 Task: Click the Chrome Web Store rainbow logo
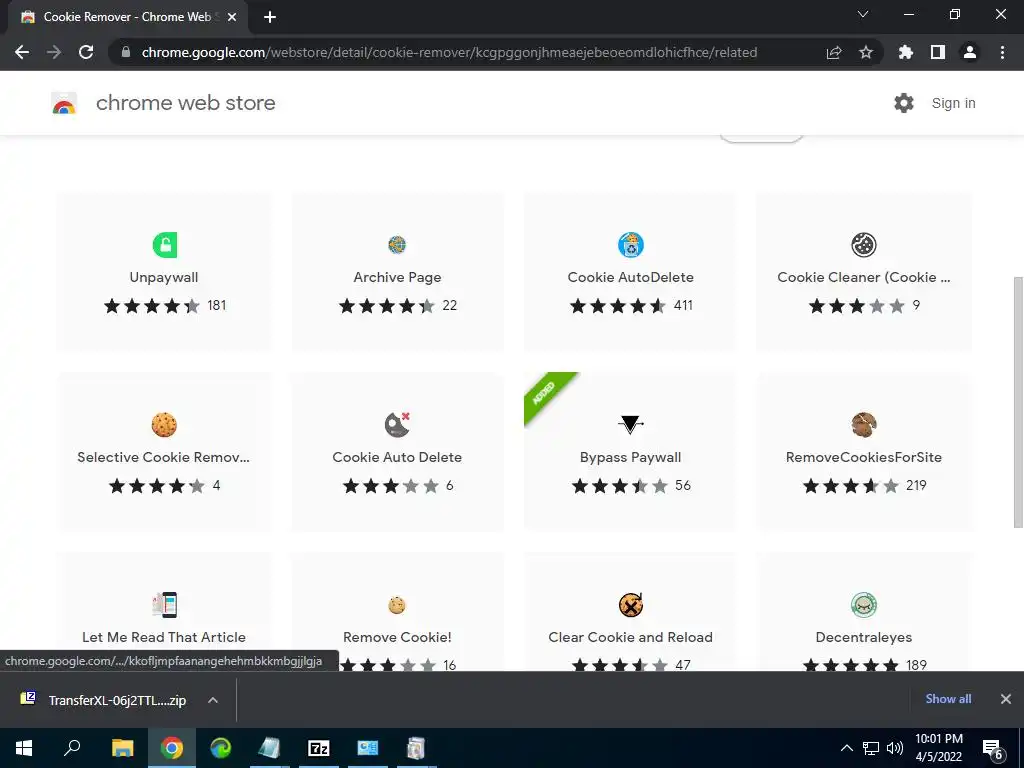(x=64, y=103)
